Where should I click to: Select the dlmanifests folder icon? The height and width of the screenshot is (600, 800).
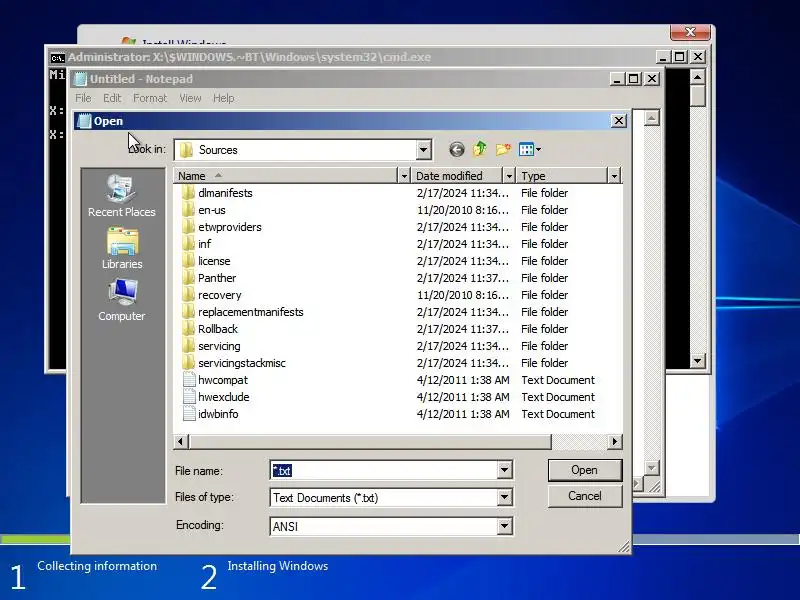[188, 193]
